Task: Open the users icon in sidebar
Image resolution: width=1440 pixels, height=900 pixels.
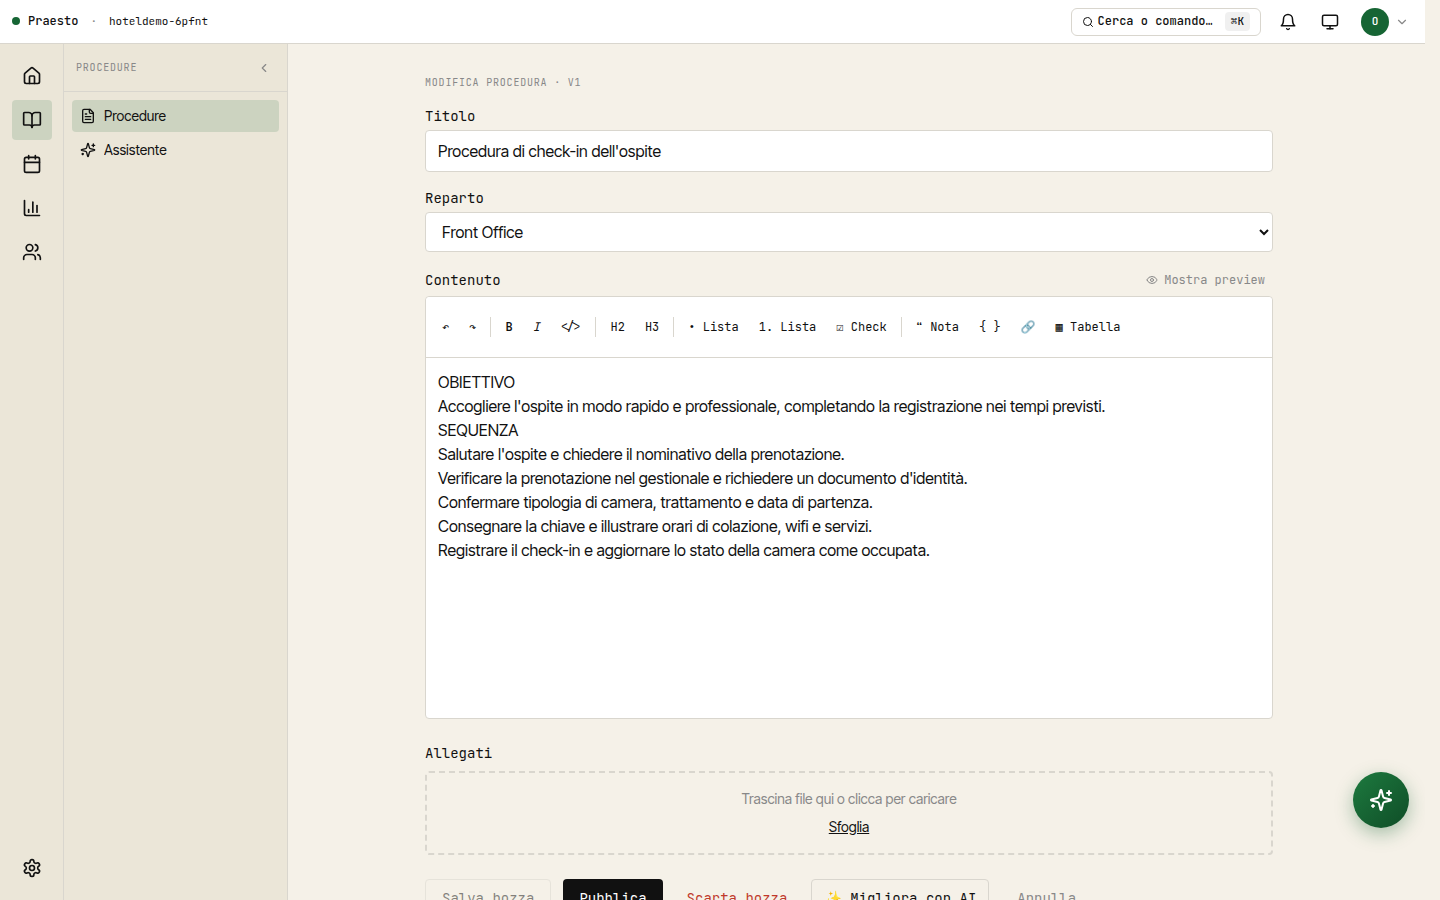Action: tap(32, 252)
